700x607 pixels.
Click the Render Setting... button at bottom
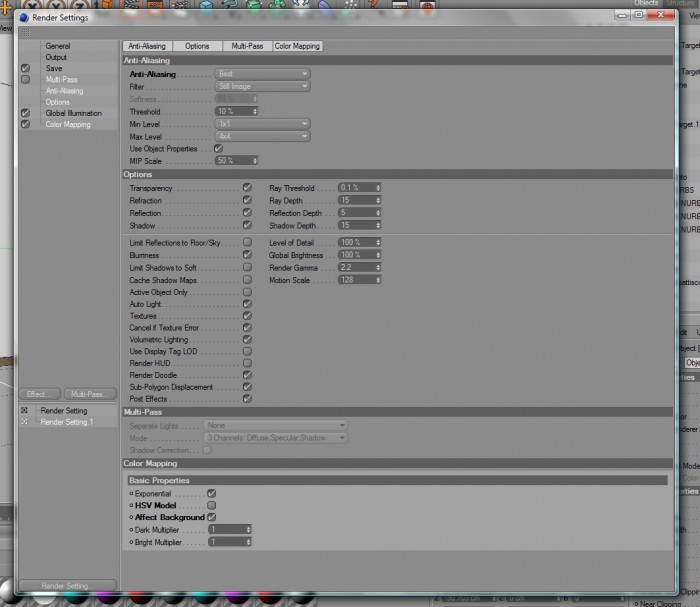(68, 586)
